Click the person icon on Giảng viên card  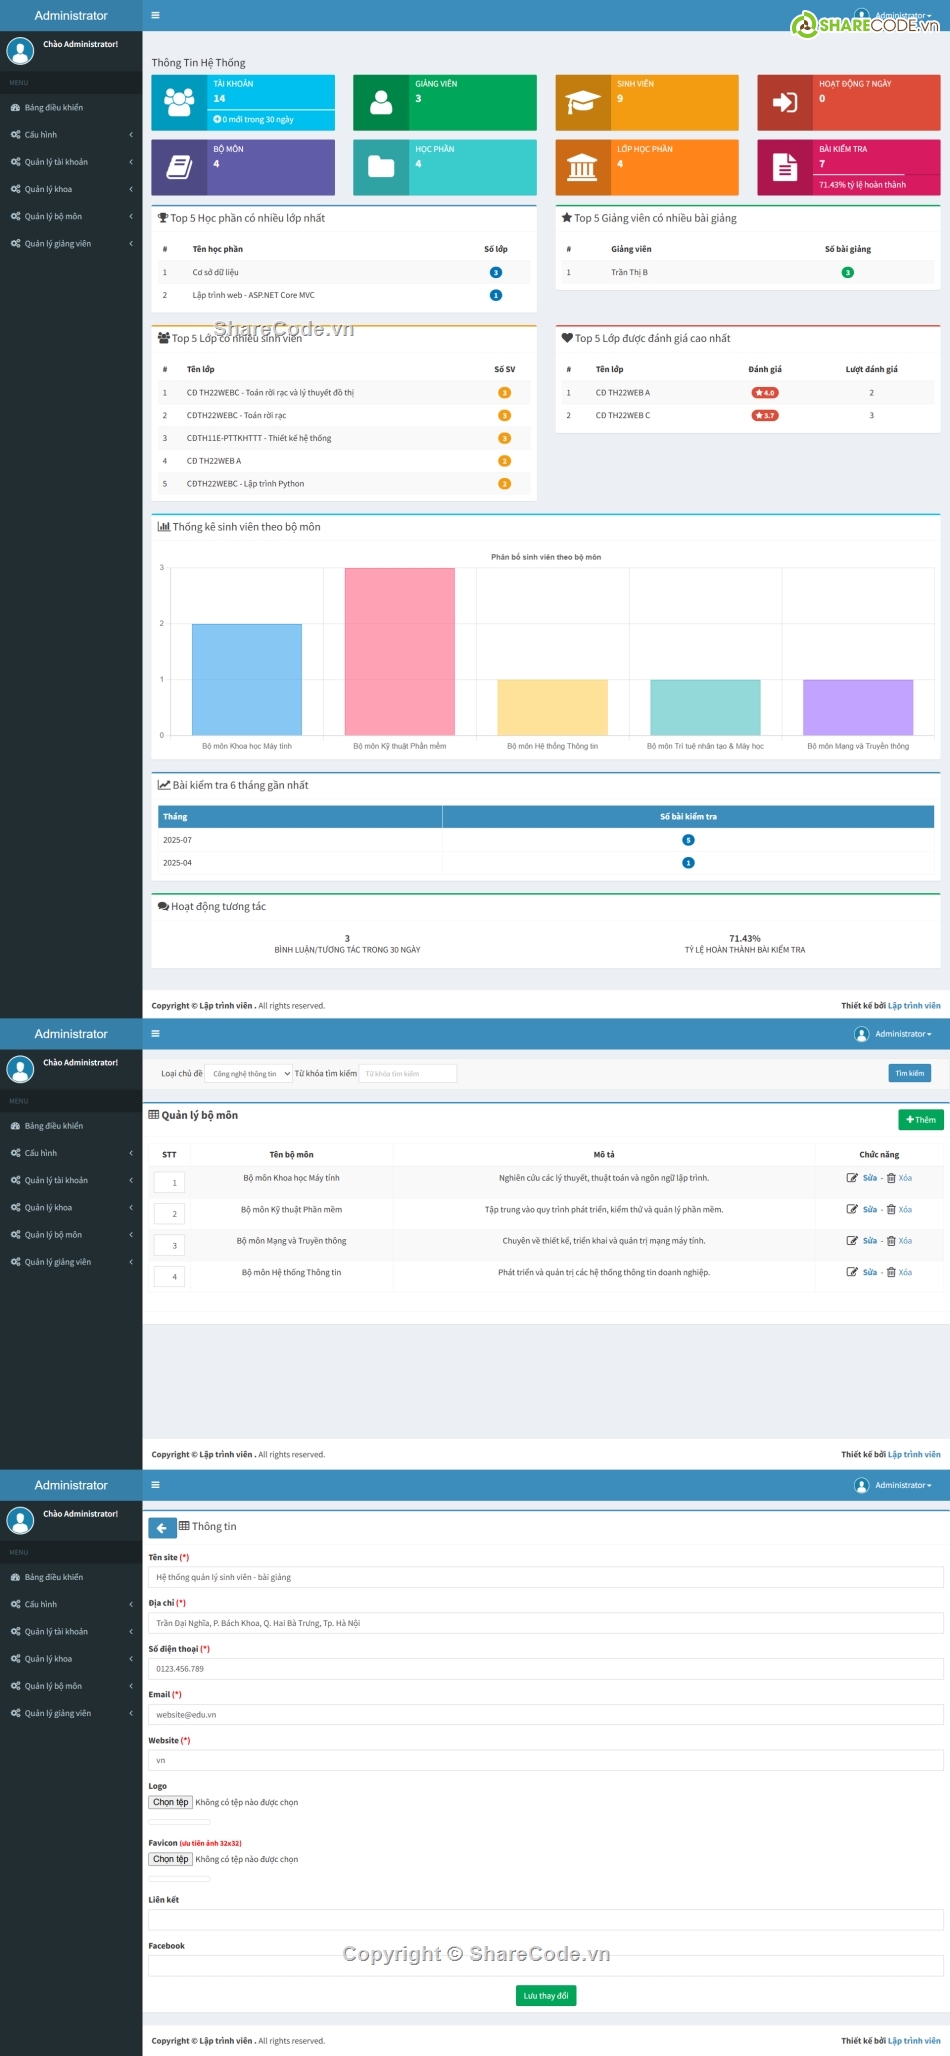point(381,102)
